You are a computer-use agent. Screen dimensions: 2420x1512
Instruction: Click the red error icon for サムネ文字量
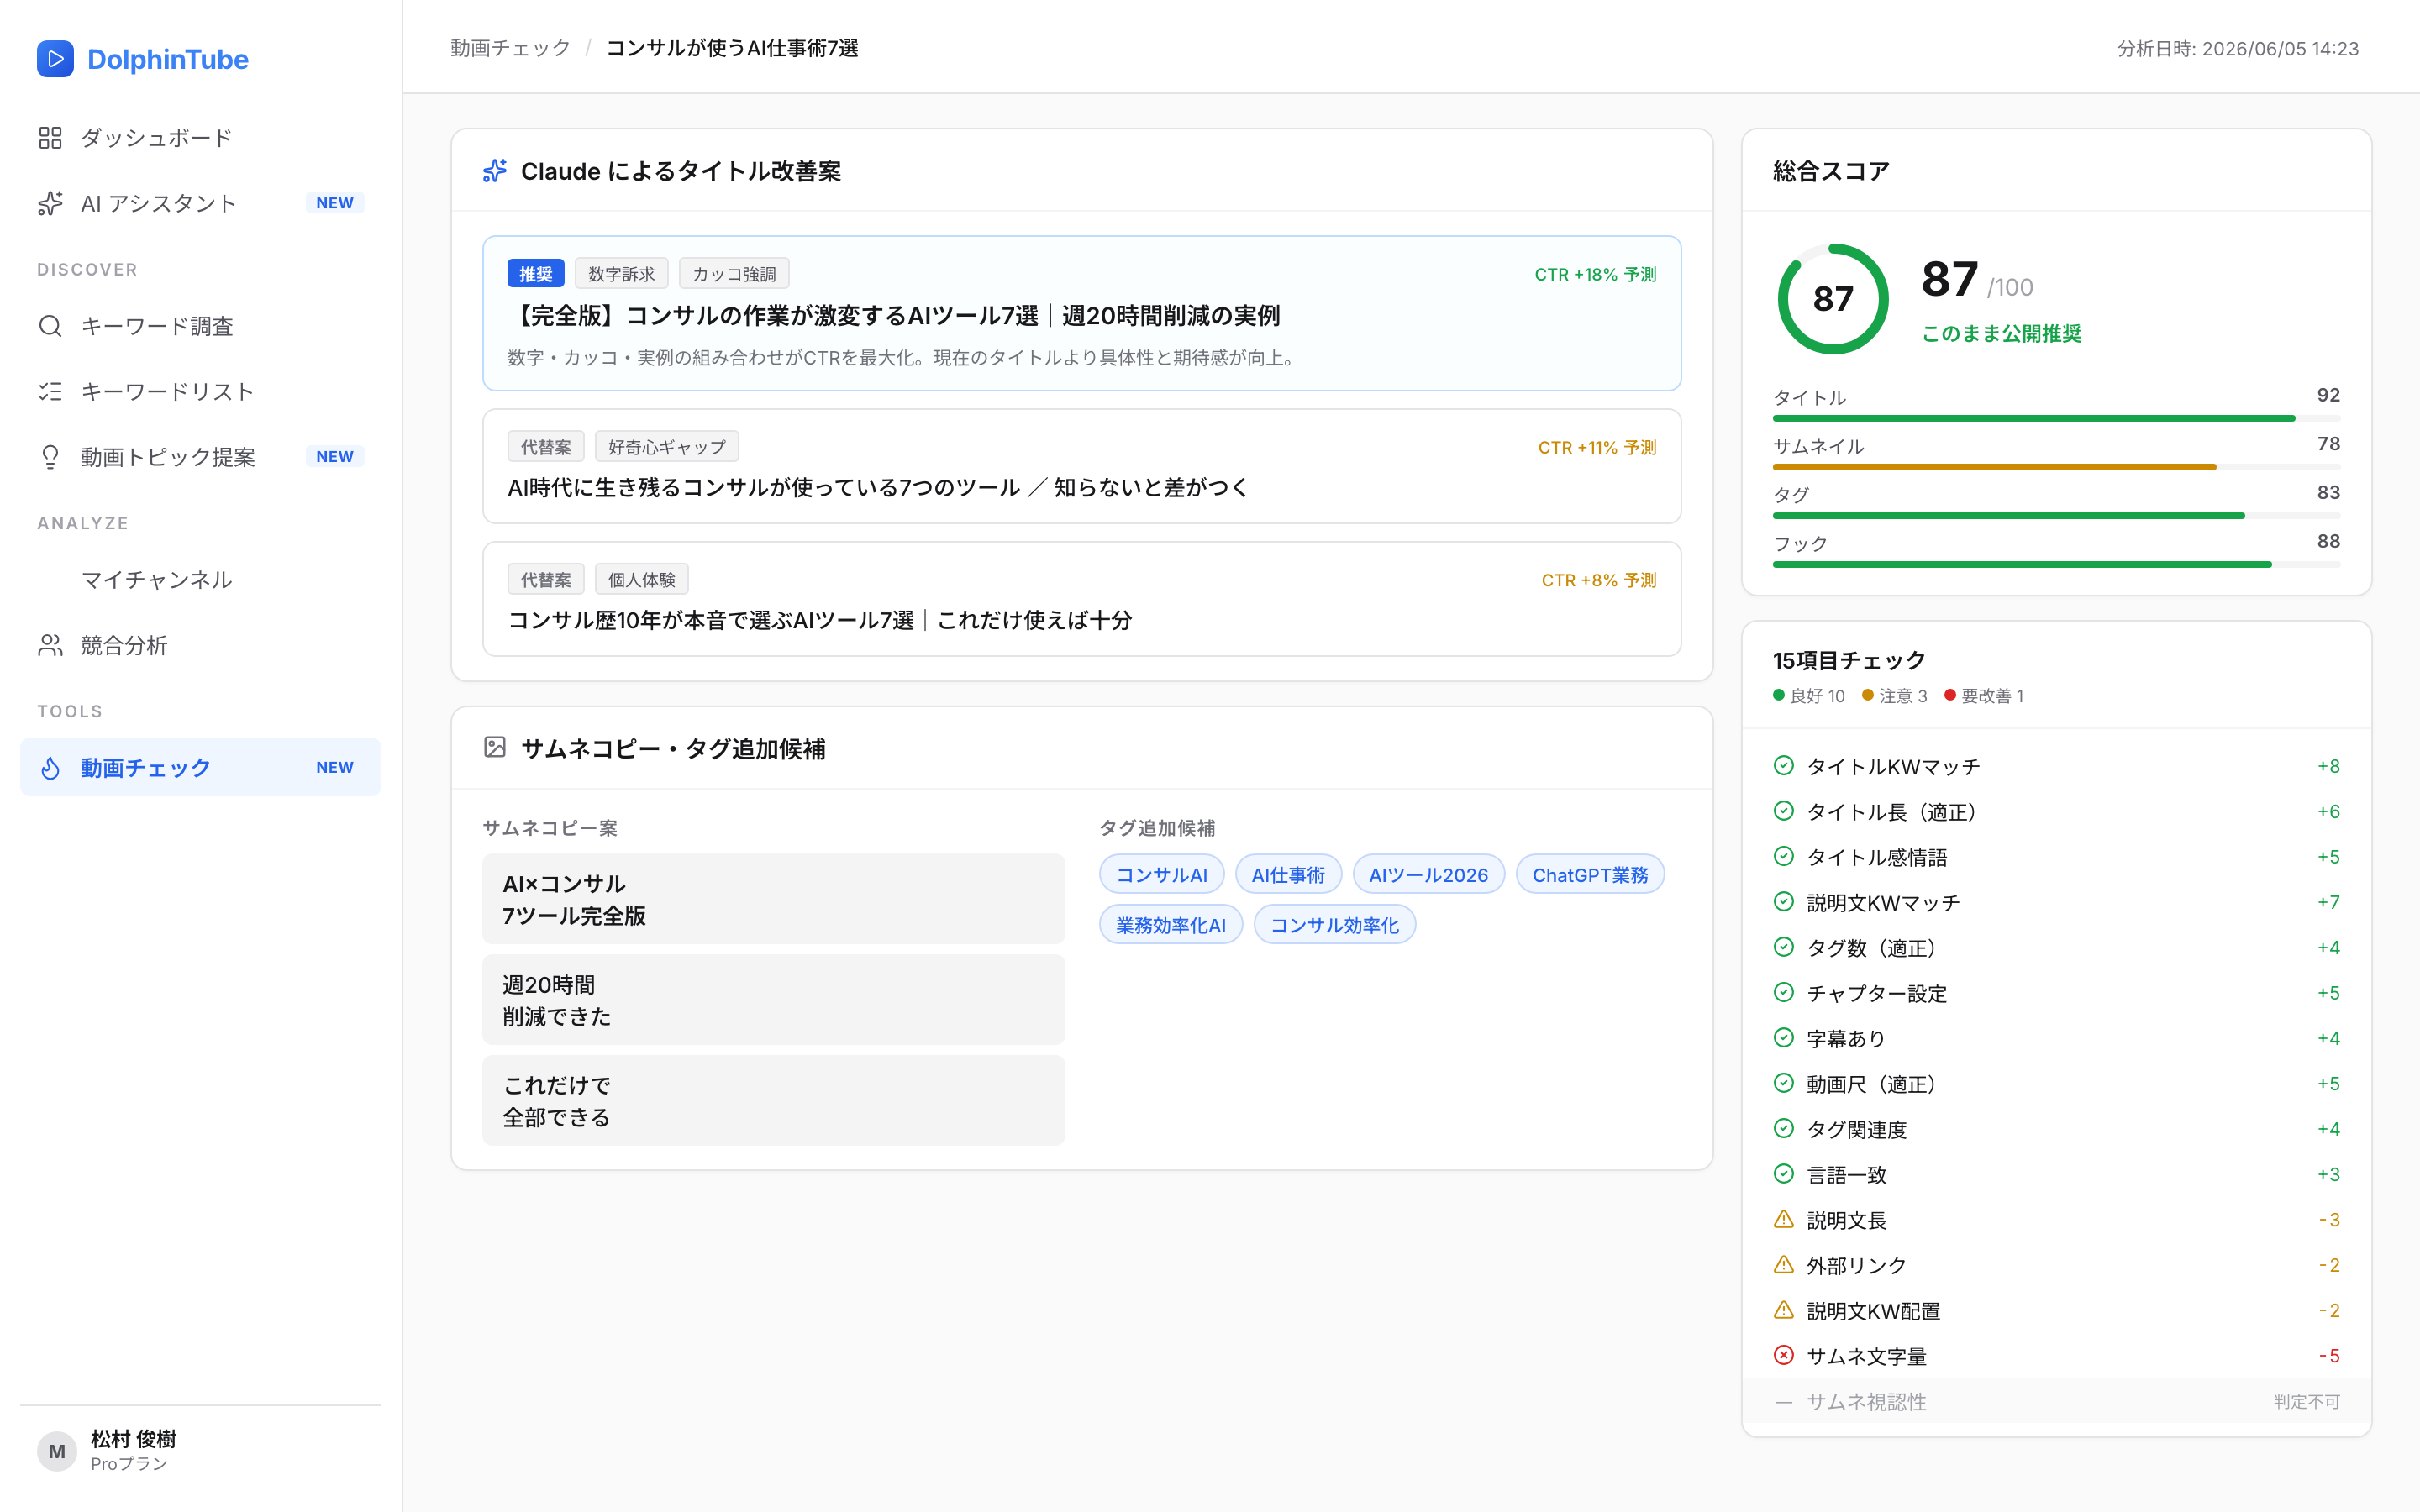(x=1784, y=1356)
